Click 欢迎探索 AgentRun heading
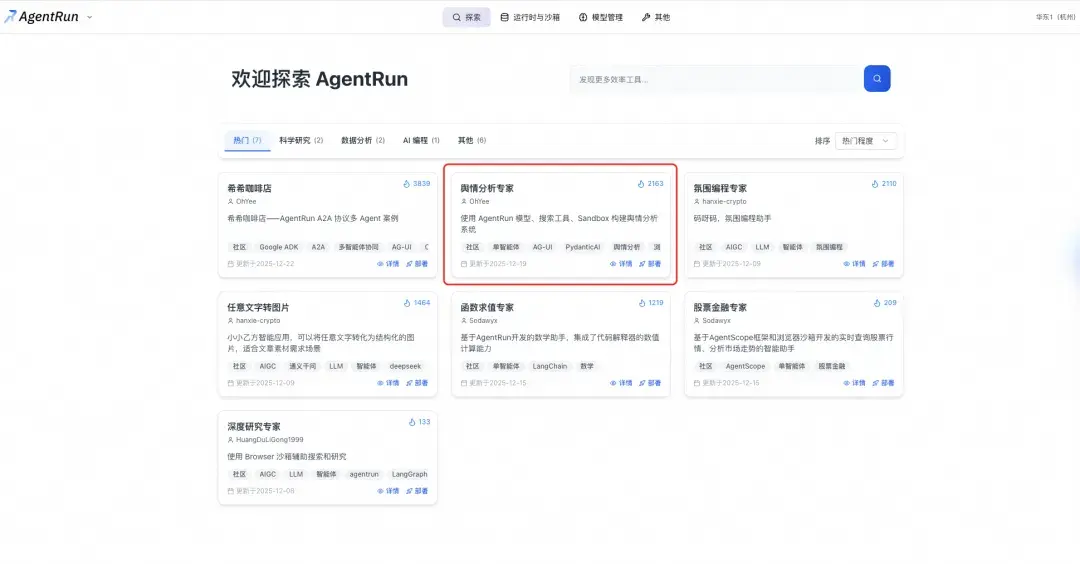 click(x=319, y=79)
